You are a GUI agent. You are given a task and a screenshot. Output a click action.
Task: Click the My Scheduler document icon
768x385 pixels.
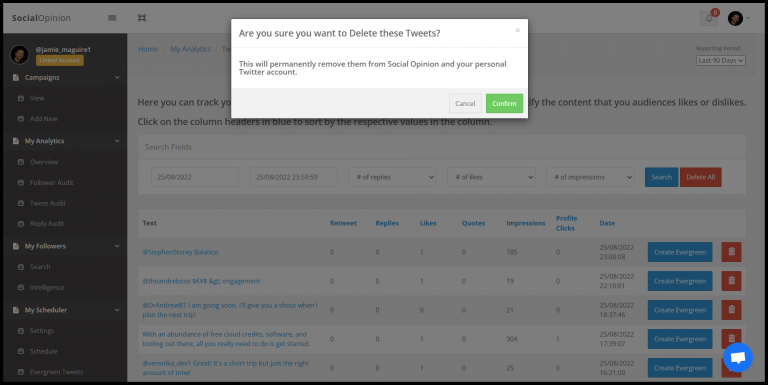click(16, 310)
